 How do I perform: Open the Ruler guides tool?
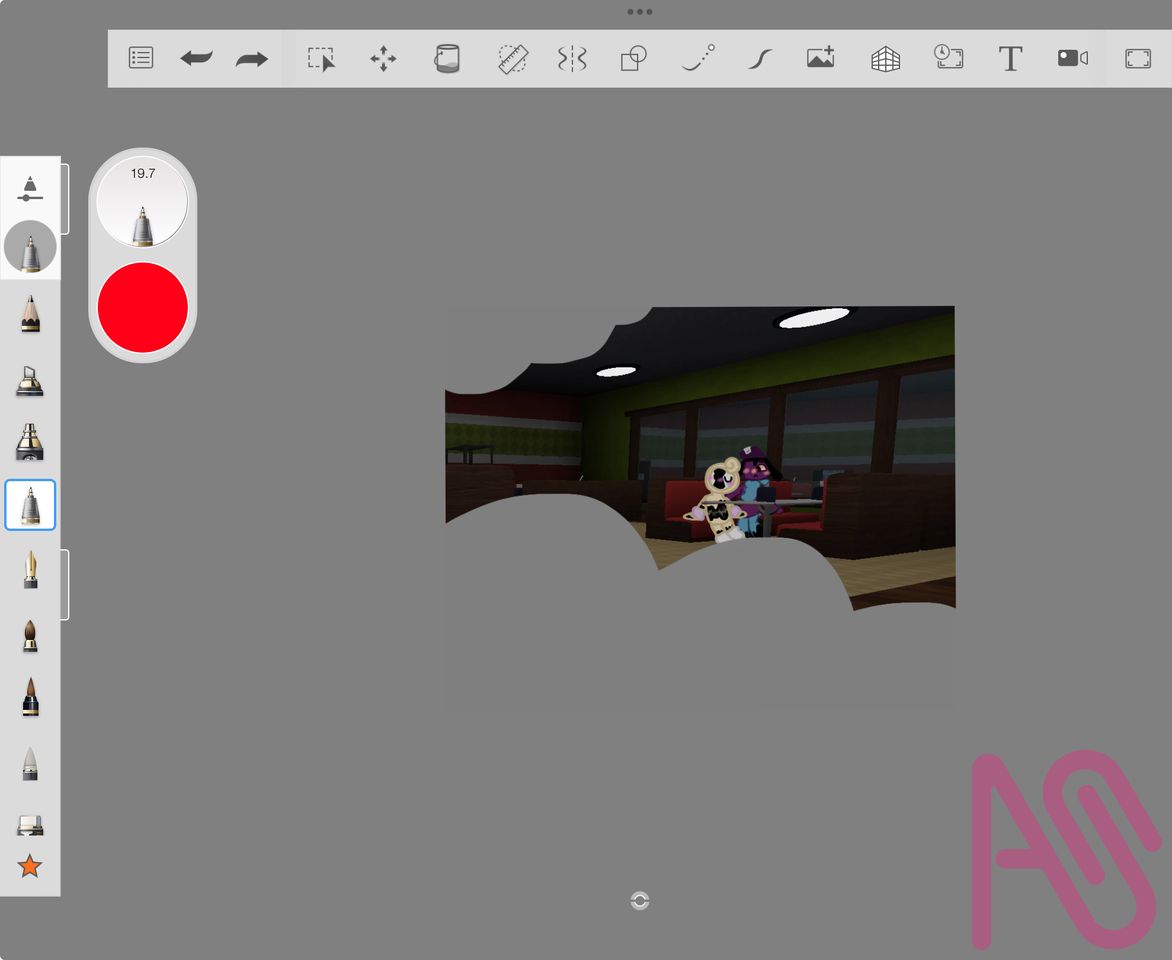click(512, 59)
